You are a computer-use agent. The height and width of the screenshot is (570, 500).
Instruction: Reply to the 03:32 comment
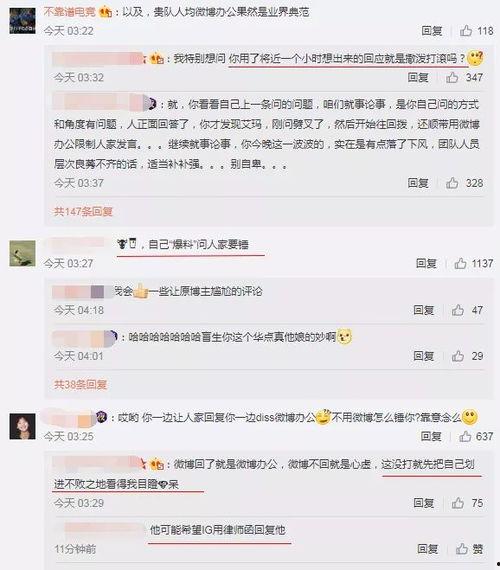pos(418,77)
